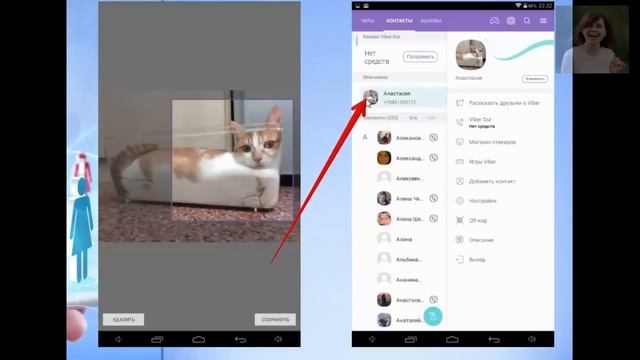The height and width of the screenshot is (360, 640).
Task: Tap the home icon in the photo crop window
Action: (x=199, y=339)
